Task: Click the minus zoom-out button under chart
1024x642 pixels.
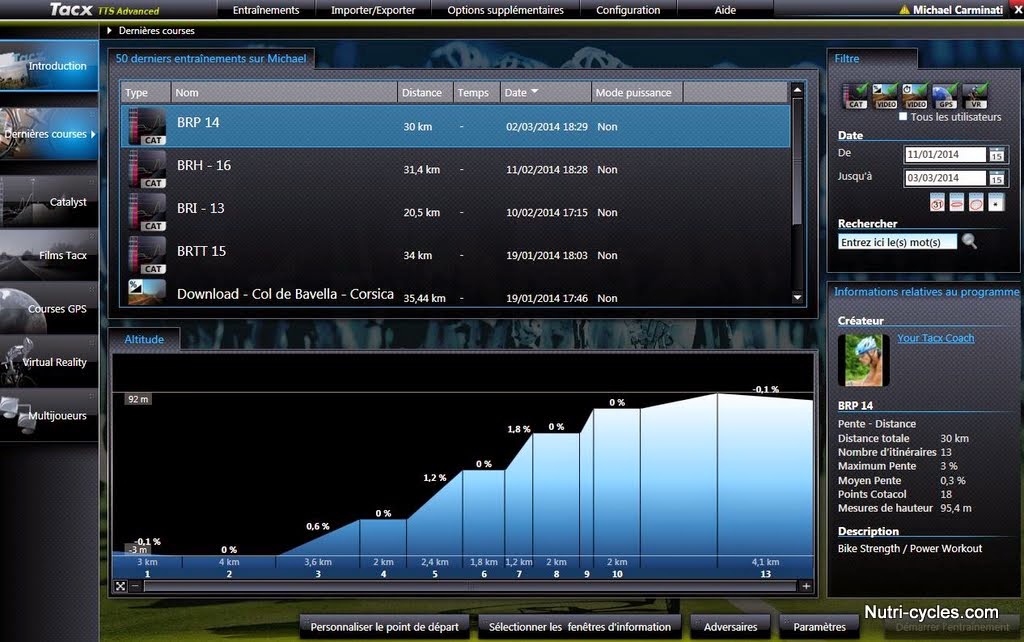Action: 135,586
